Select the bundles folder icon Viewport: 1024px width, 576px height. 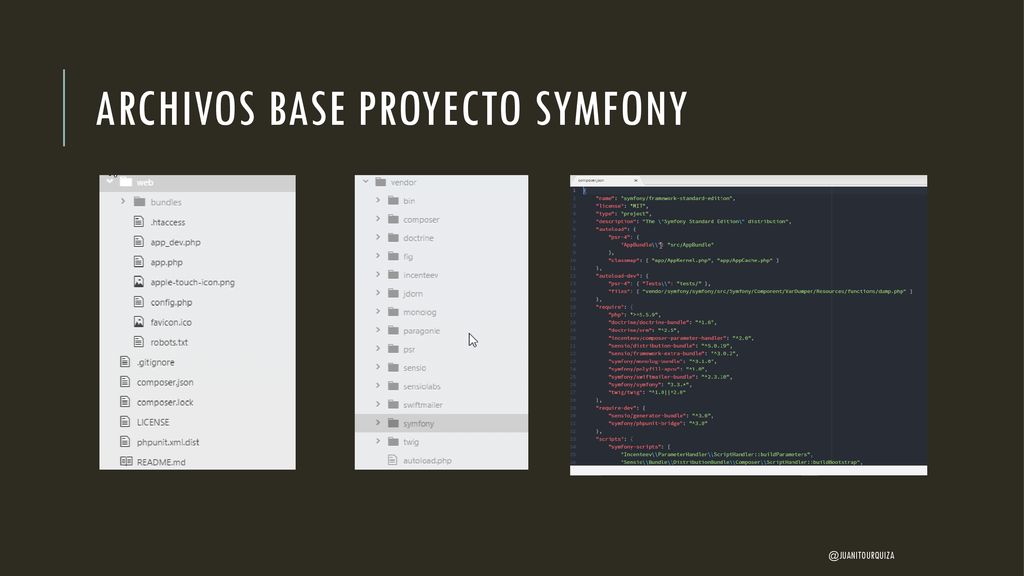(139, 202)
